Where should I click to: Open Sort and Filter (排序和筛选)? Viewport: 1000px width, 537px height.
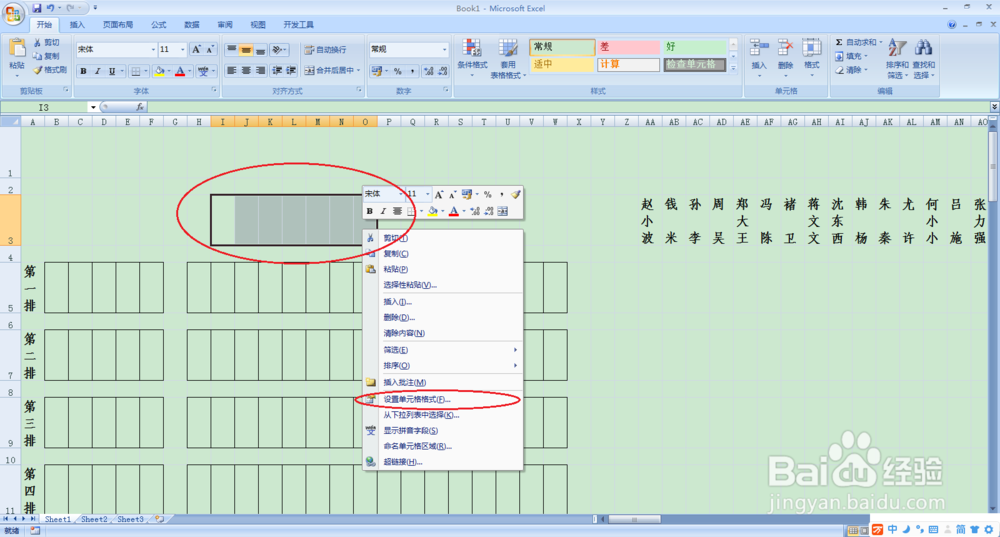click(x=897, y=59)
